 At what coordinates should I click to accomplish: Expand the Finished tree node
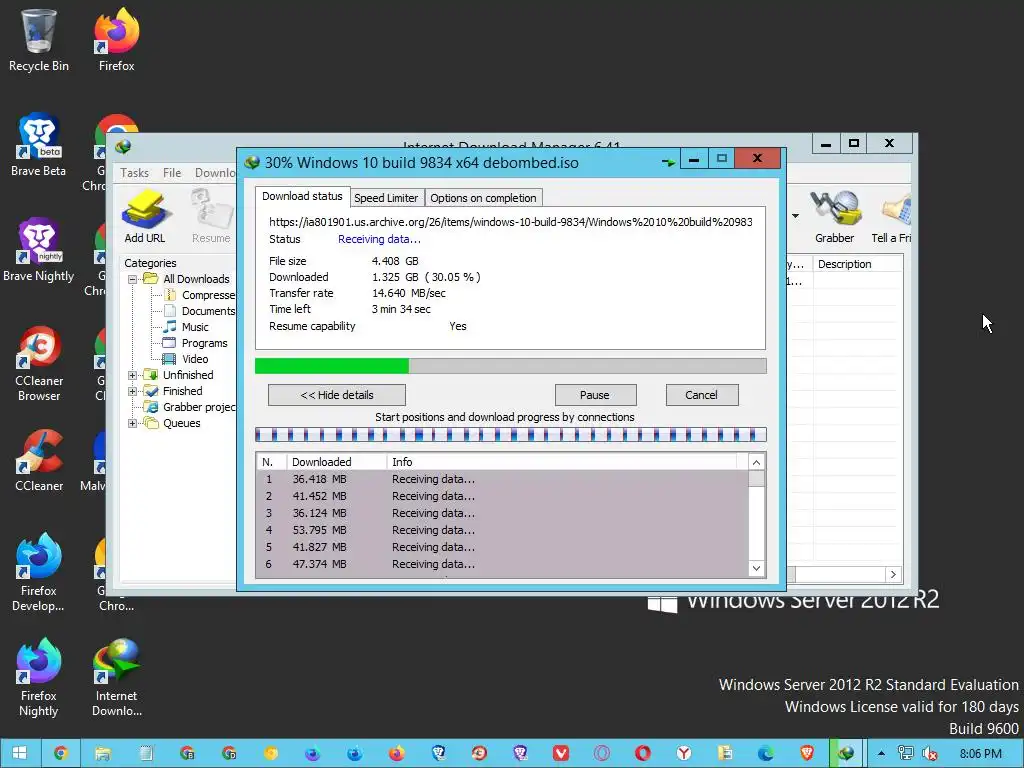[x=133, y=391]
